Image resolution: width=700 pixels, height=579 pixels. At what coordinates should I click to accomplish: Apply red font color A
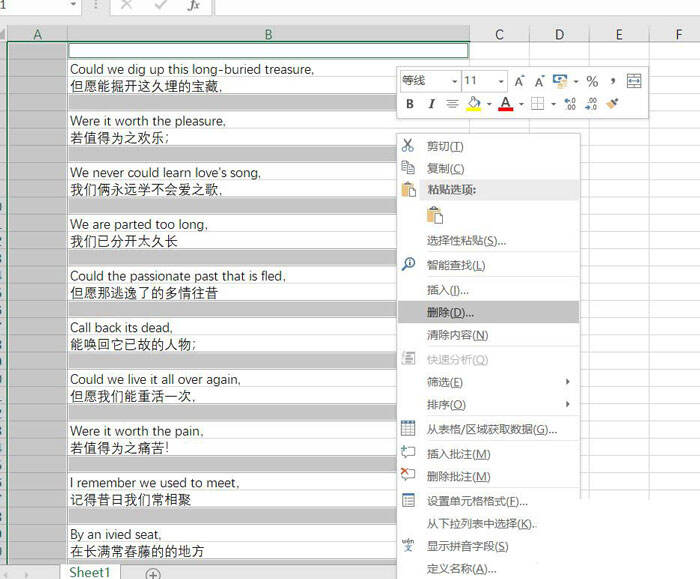[506, 104]
